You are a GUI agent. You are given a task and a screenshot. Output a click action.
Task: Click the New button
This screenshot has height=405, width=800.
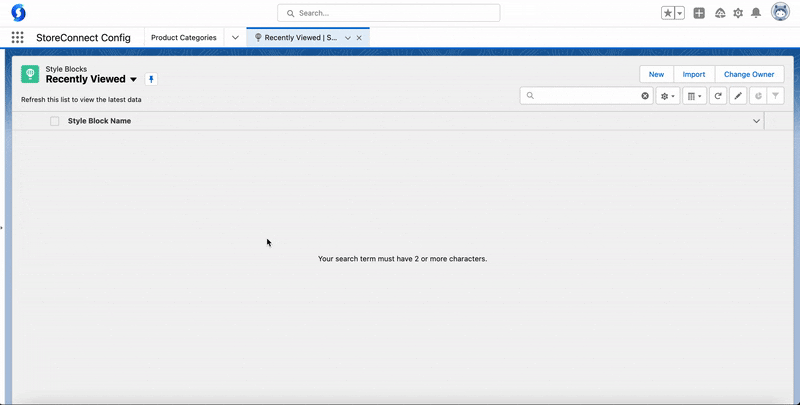(657, 74)
